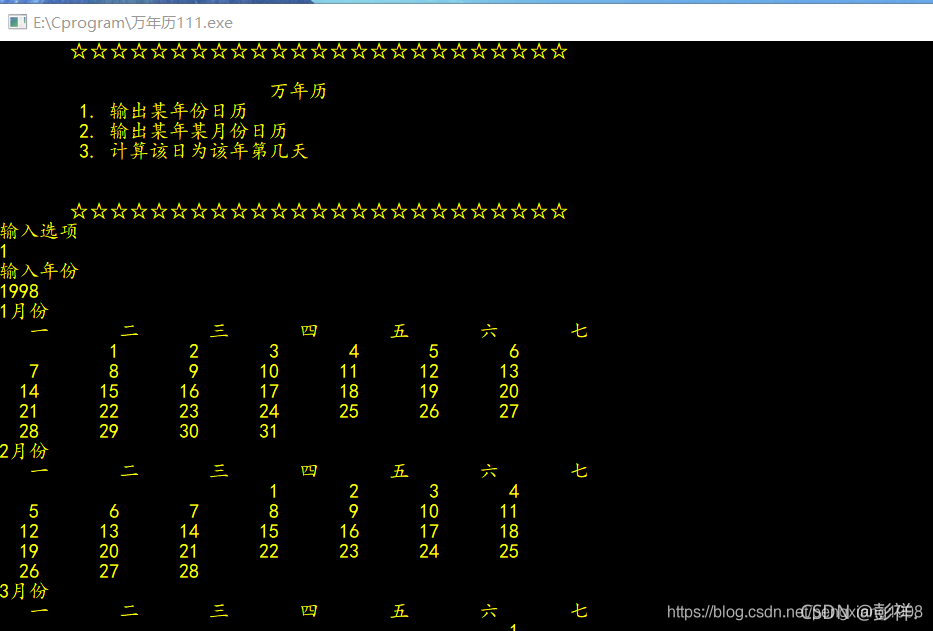Click day 19 in the February calendar

[29, 551]
